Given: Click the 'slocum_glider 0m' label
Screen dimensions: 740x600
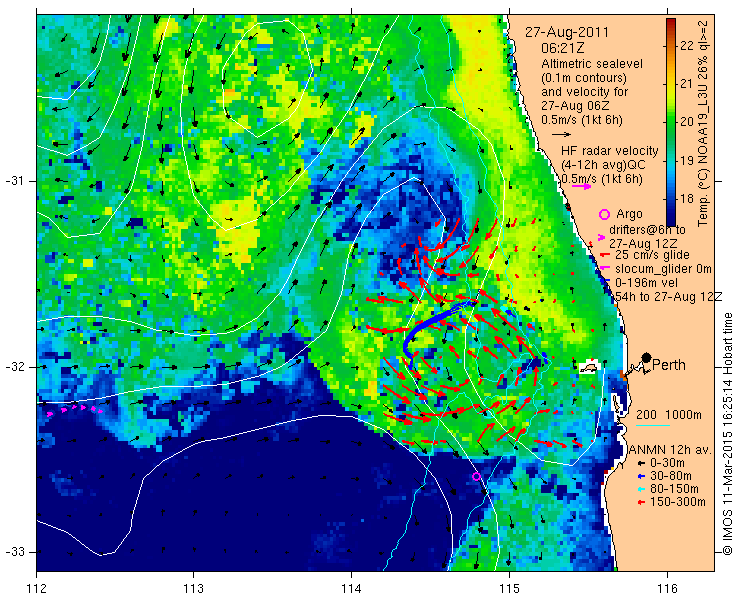Looking at the screenshot, I should click(664, 270).
